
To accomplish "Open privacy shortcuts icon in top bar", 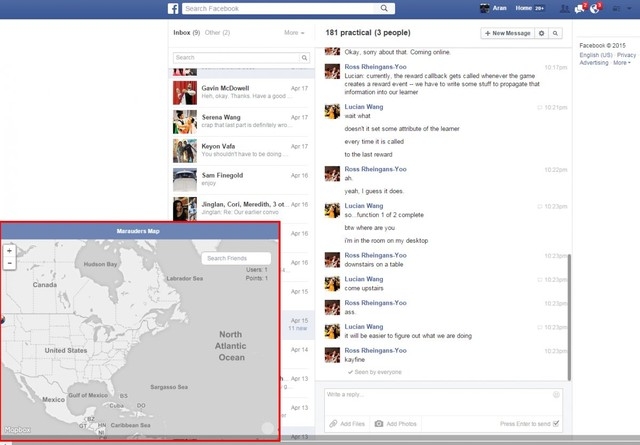I will [x=616, y=9].
